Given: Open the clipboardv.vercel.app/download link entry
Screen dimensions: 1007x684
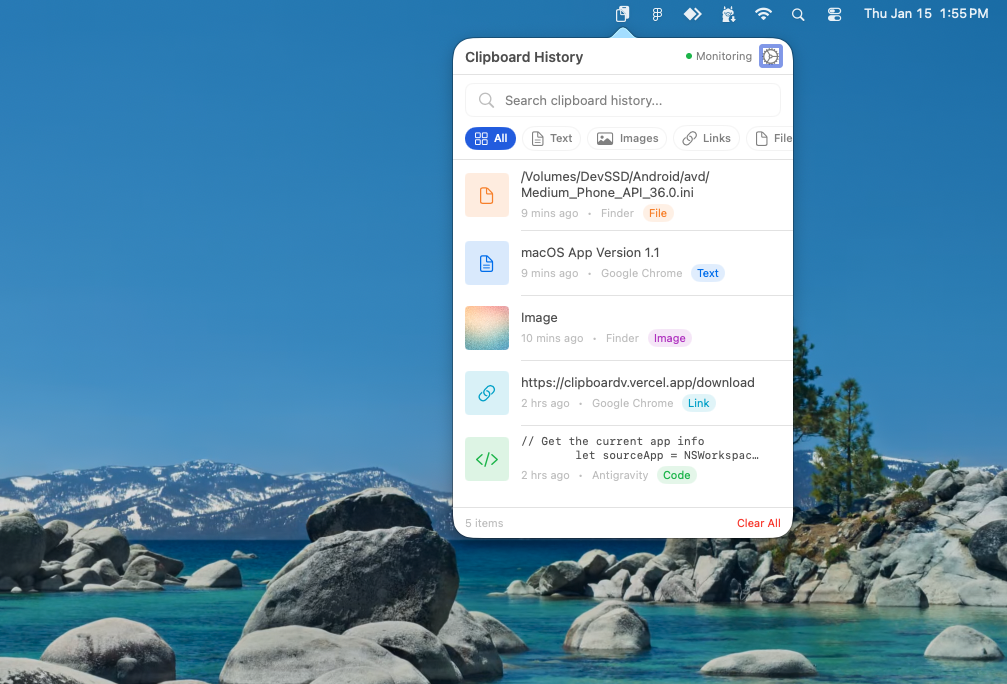Looking at the screenshot, I should coord(637,382).
